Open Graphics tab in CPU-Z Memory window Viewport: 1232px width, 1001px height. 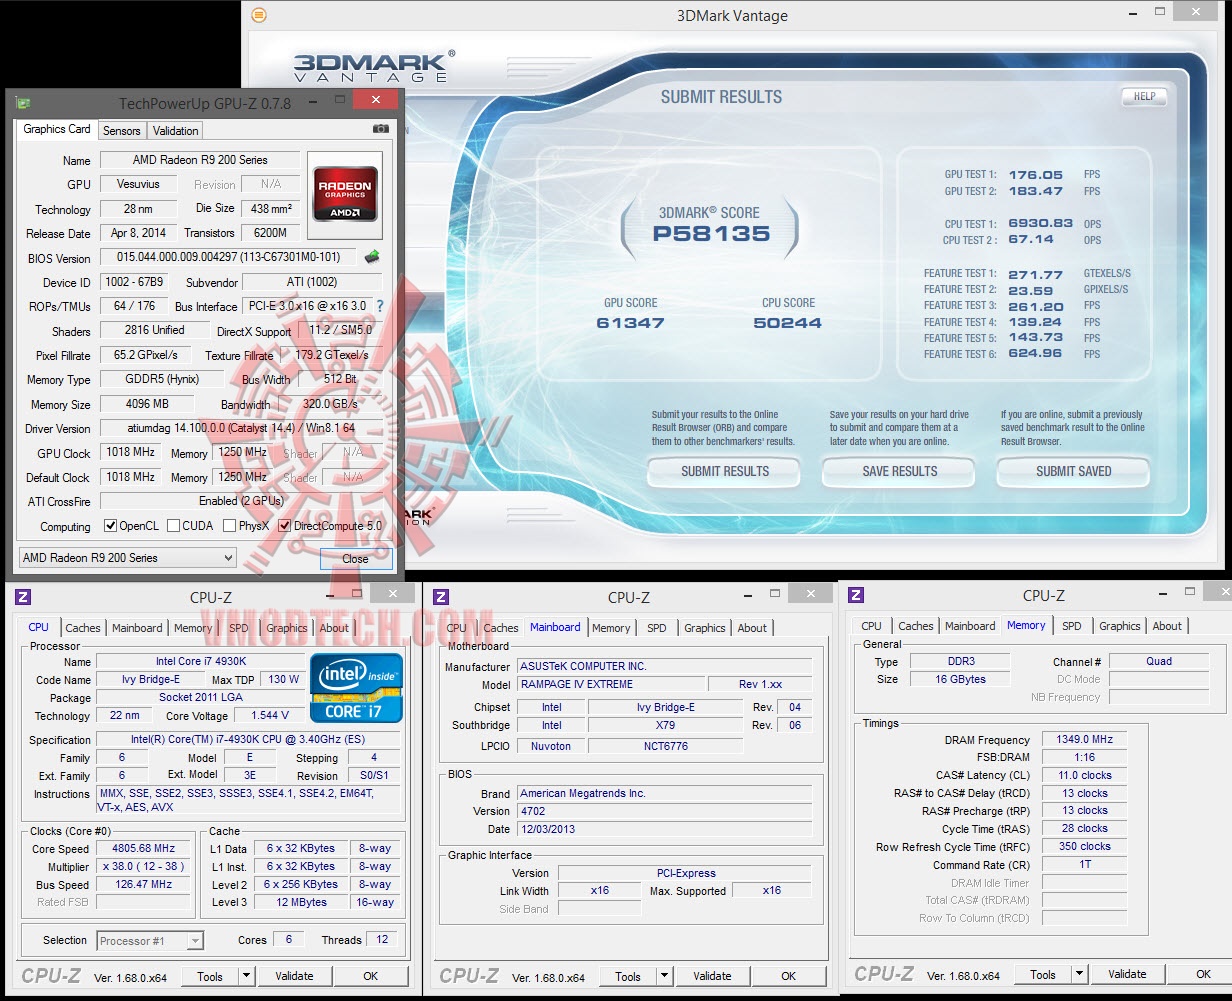[x=1119, y=626]
